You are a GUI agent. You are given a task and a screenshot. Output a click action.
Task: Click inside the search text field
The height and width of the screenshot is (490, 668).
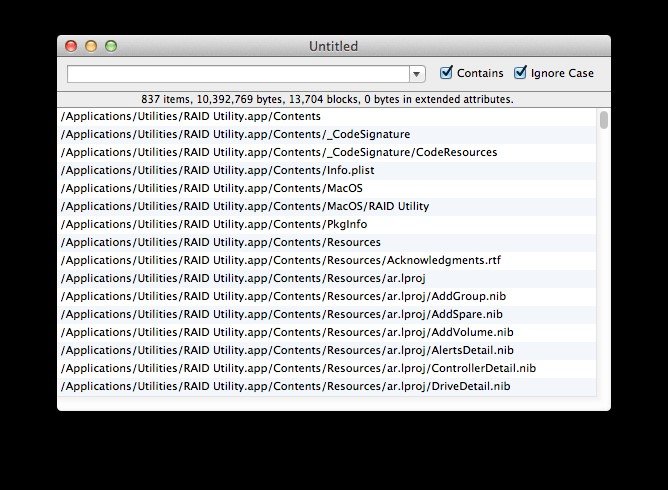[x=238, y=74]
